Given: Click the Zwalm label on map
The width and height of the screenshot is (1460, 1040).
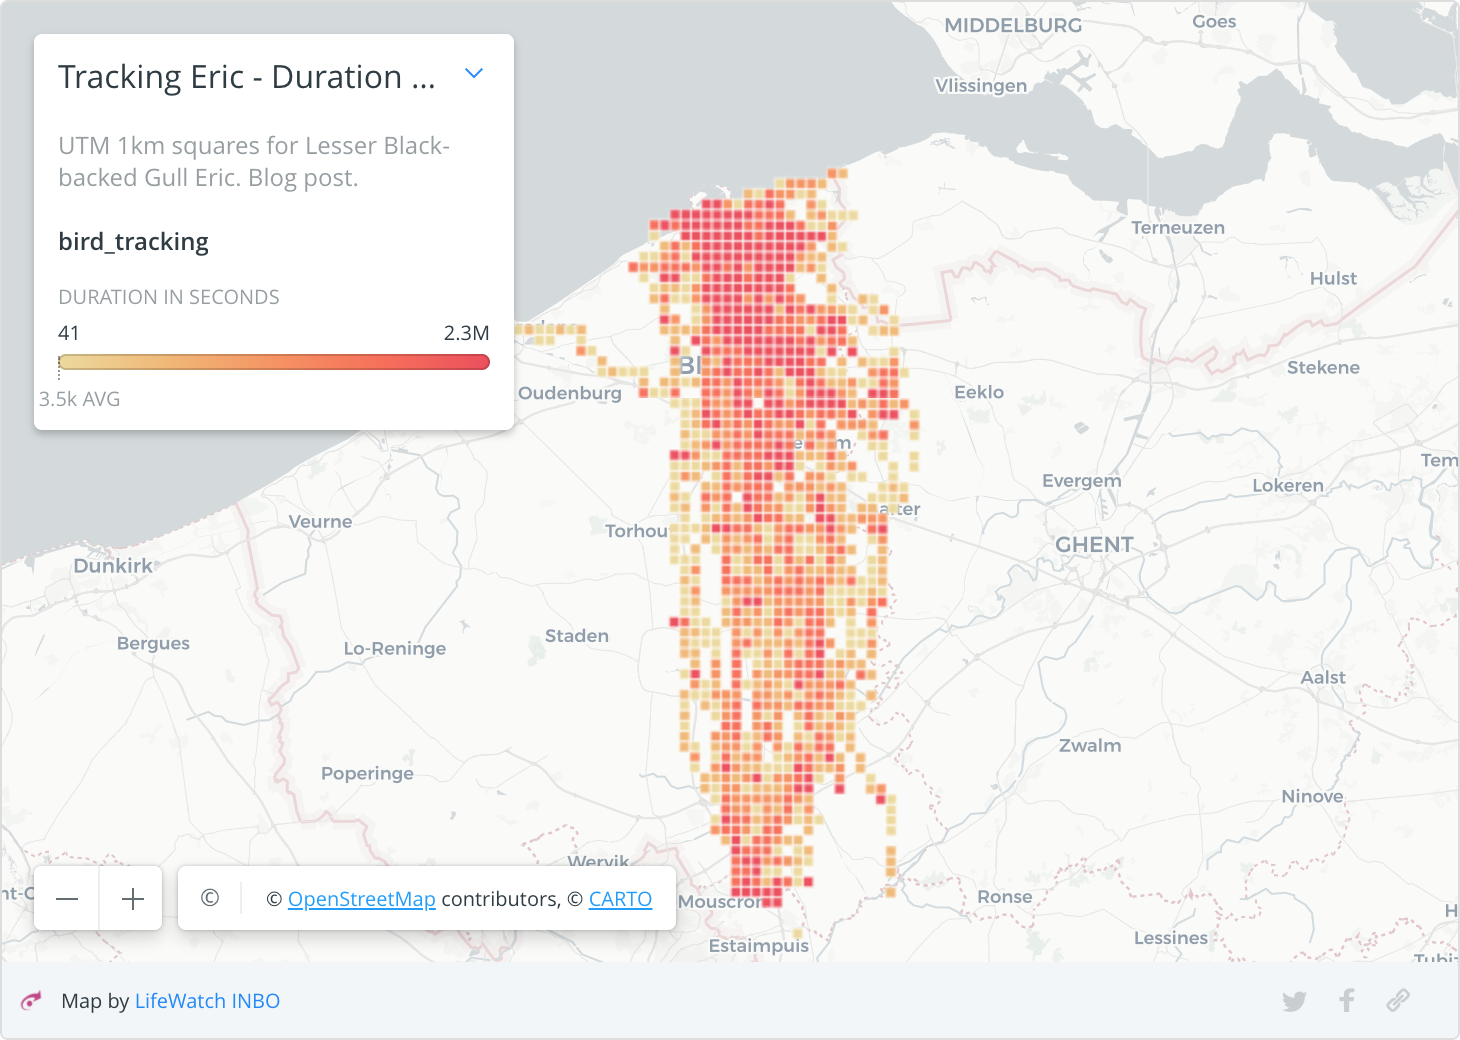Looking at the screenshot, I should click(1090, 745).
